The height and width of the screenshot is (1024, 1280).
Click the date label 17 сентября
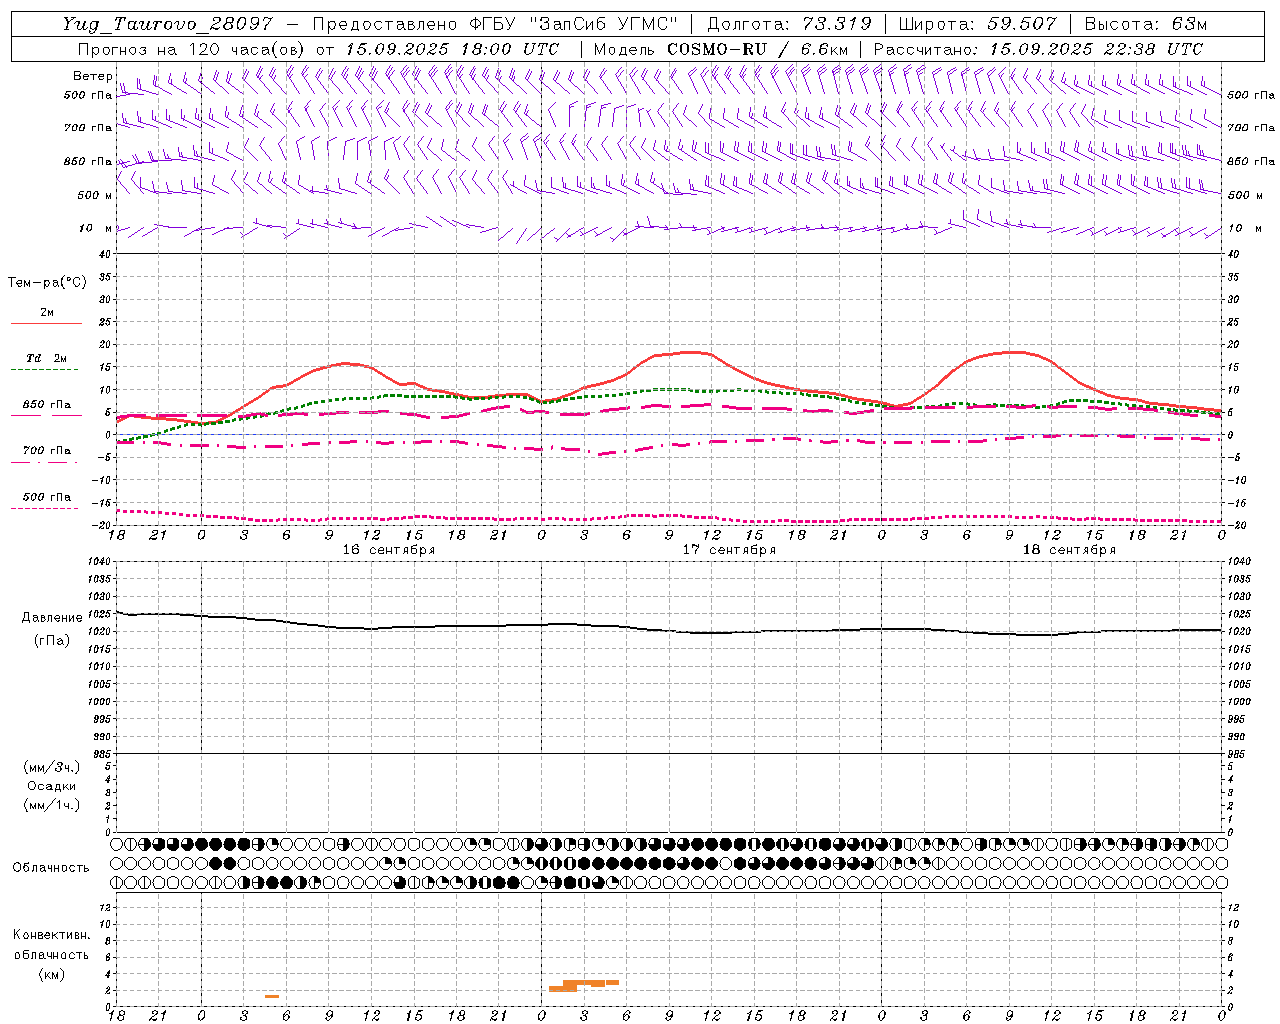point(729,550)
